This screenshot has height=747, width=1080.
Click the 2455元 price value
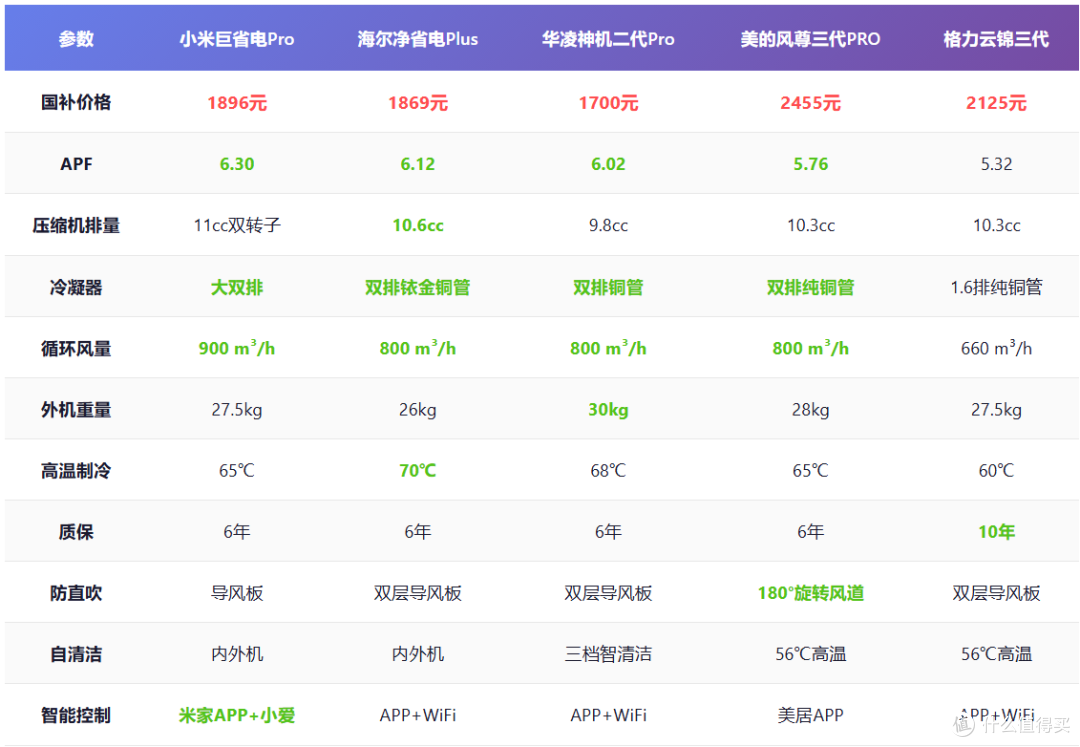(x=810, y=103)
